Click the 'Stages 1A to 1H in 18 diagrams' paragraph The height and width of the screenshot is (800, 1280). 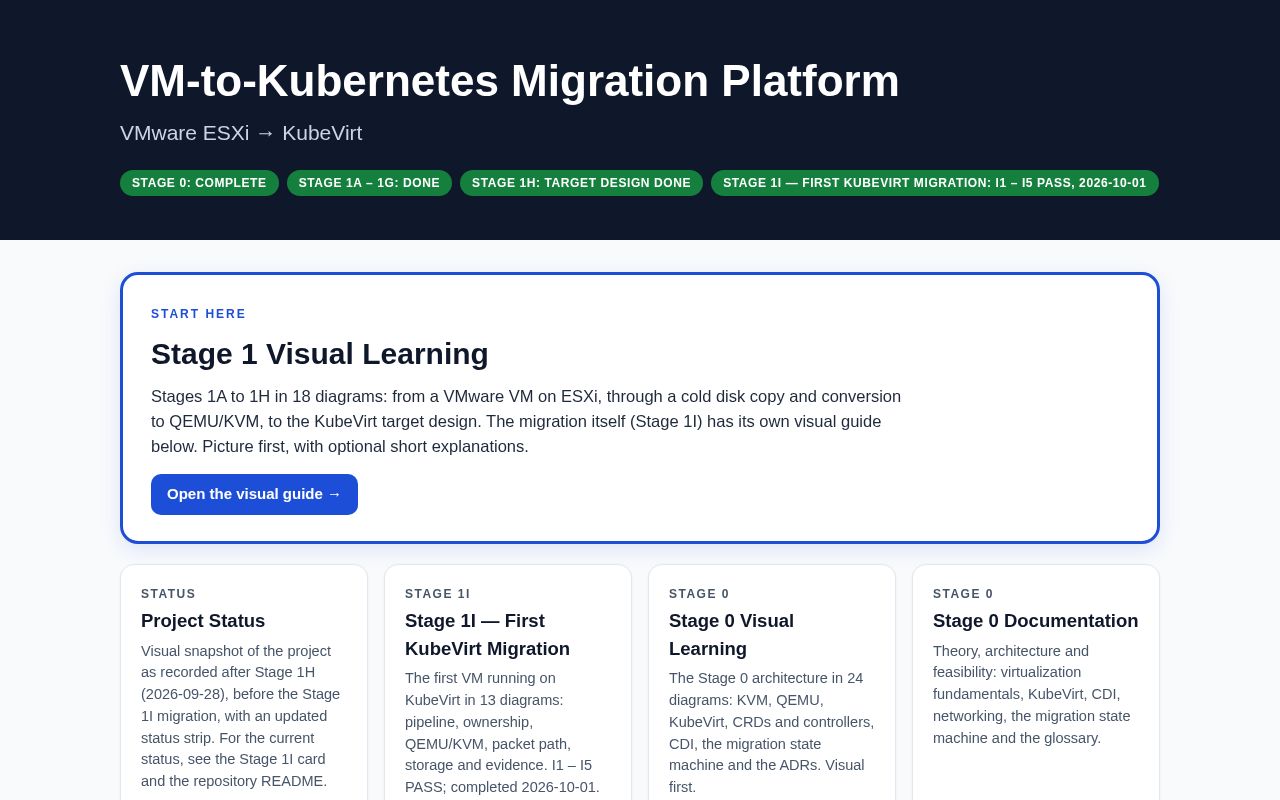coord(526,421)
